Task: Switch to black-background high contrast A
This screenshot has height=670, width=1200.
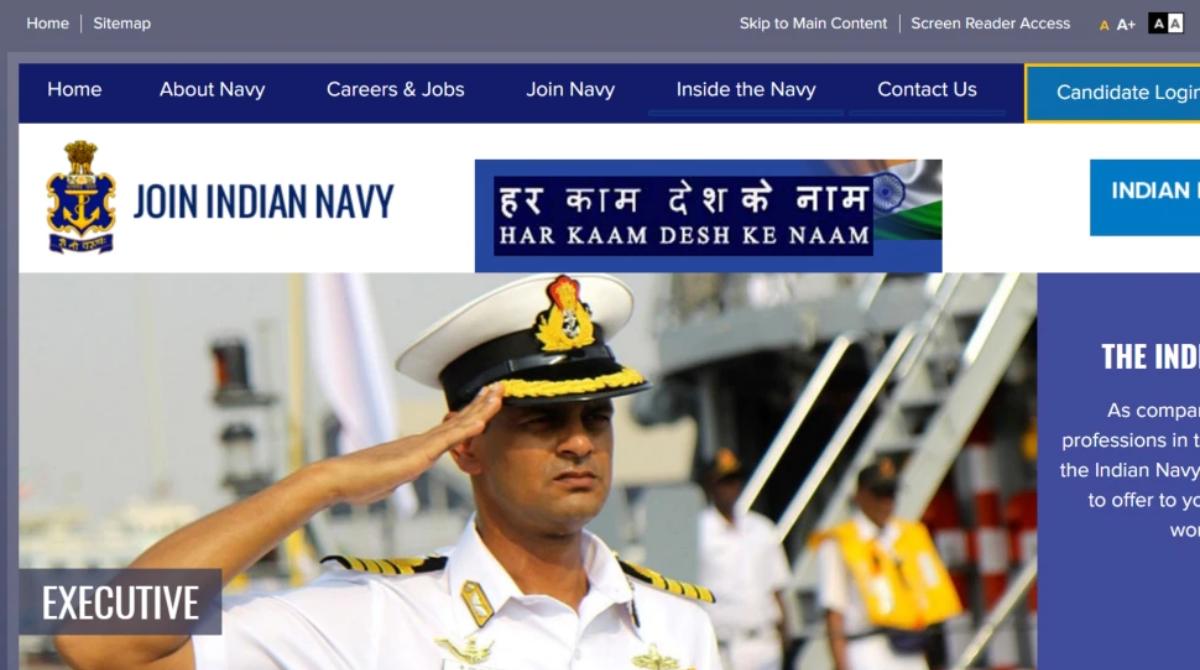Action: (x=1158, y=23)
